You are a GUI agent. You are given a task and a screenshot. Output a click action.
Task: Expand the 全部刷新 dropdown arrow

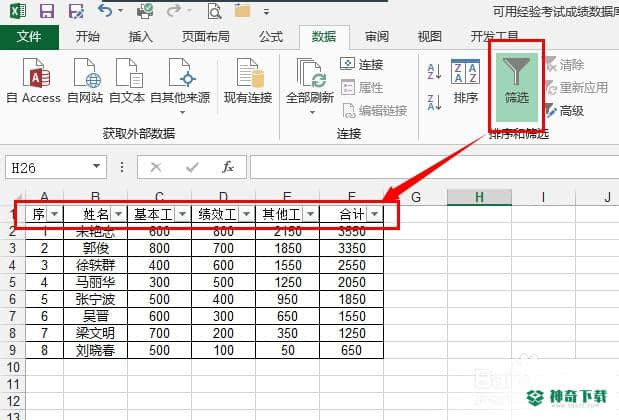coord(312,112)
